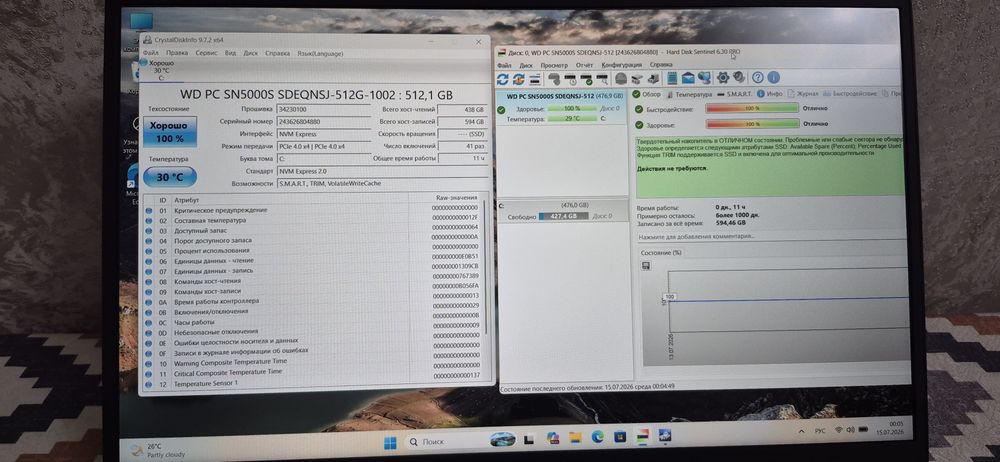Open Справка menu in CrystalDiskInfo

(277, 53)
